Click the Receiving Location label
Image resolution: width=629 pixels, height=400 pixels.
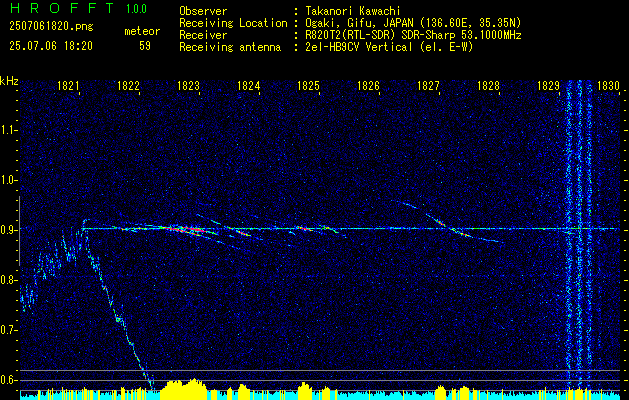233,23
